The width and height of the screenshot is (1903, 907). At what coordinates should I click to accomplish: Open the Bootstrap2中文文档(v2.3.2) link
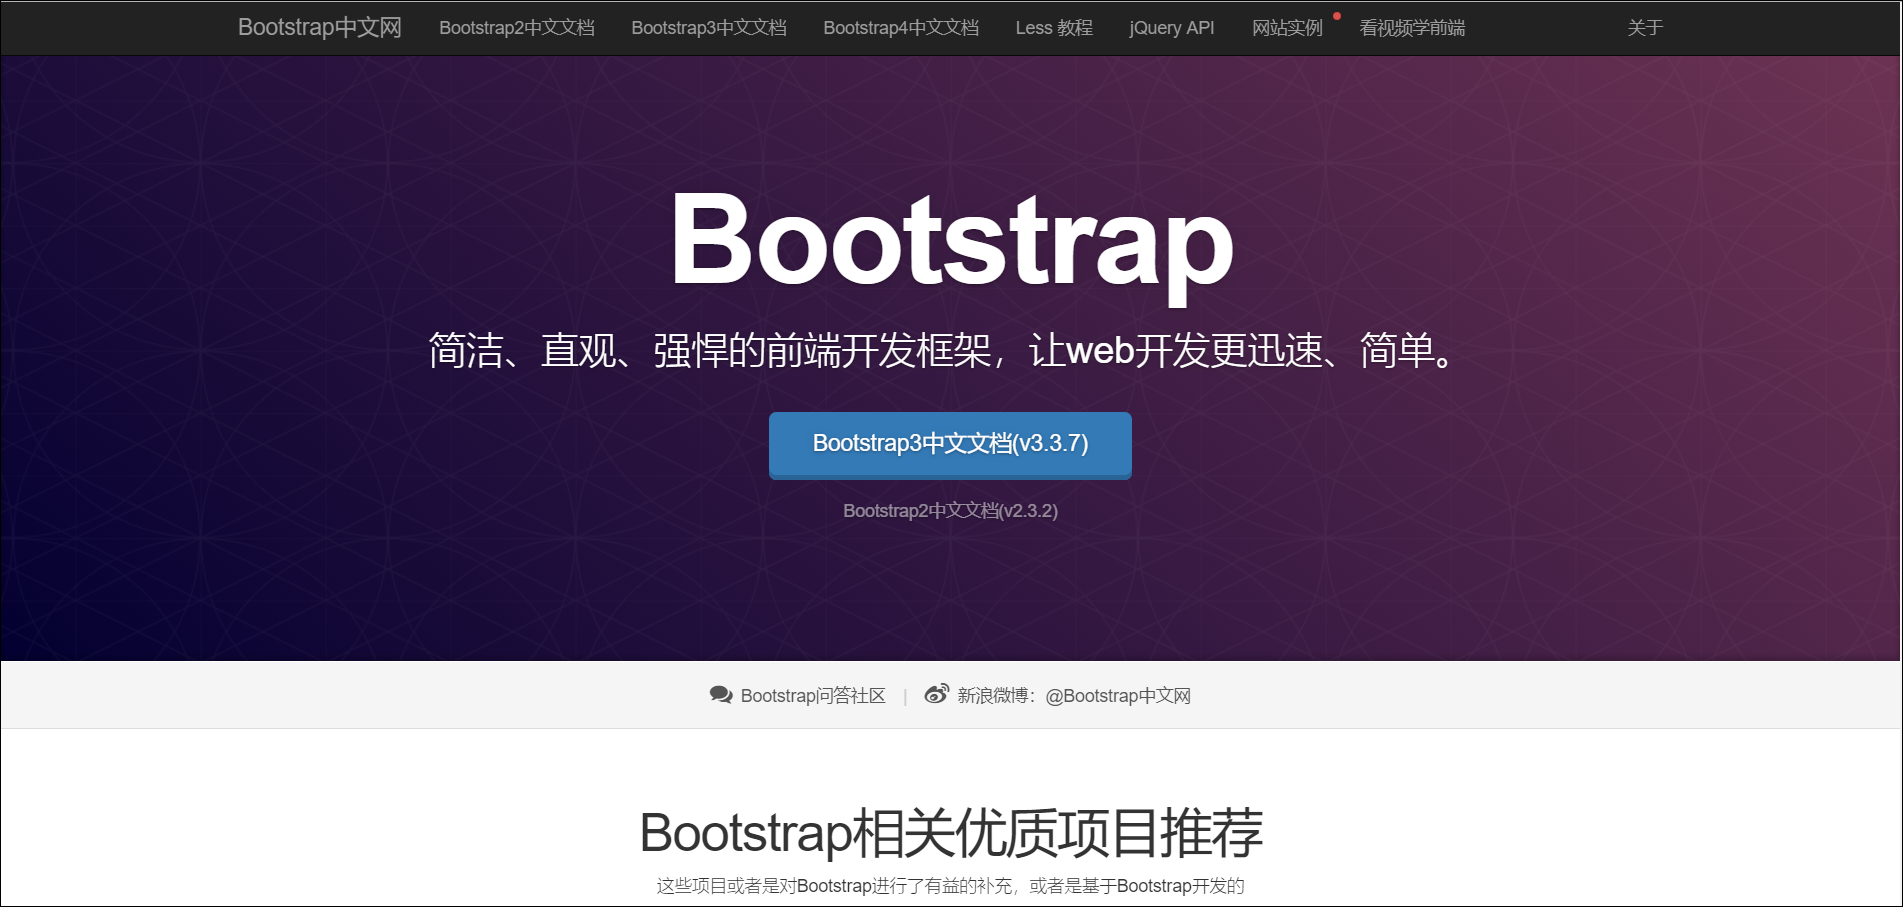pyautogui.click(x=950, y=511)
